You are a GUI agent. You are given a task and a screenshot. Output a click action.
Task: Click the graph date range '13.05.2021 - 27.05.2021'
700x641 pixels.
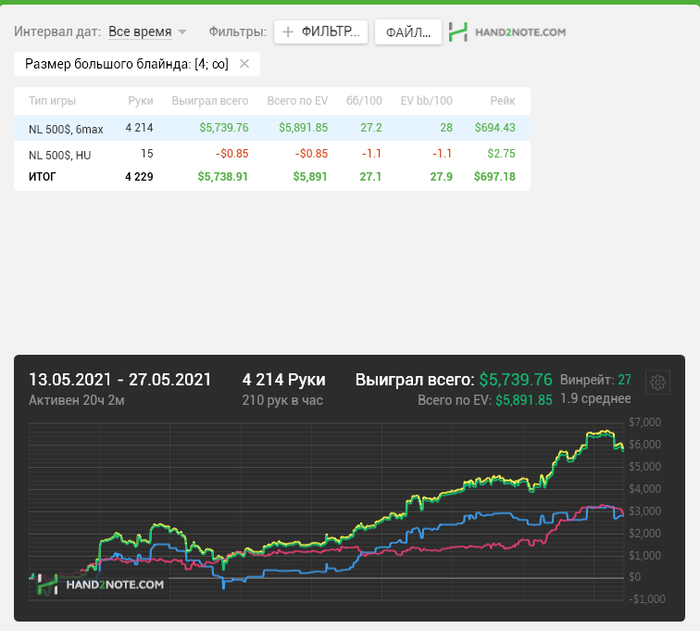(x=120, y=380)
